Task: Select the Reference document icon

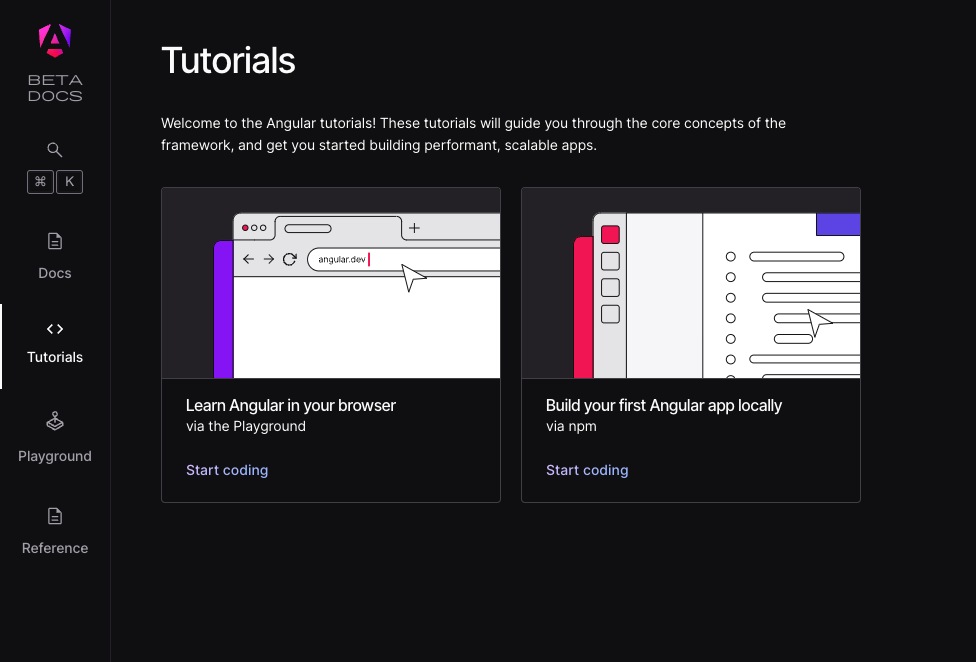Action: [x=54, y=516]
